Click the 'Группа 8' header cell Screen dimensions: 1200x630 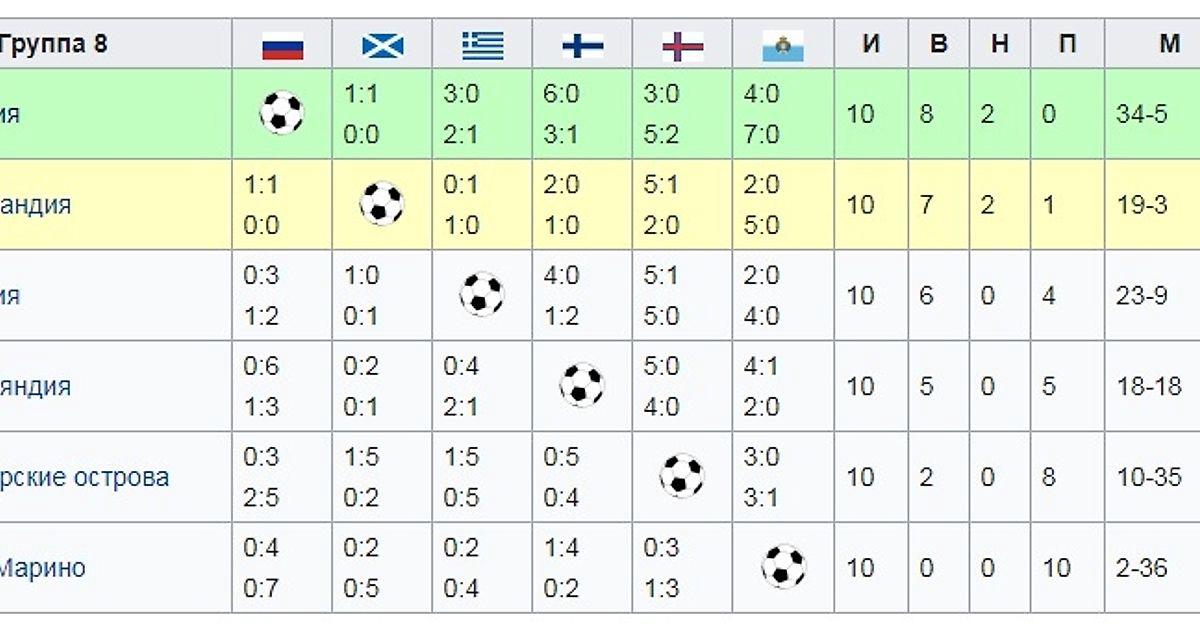click(53, 45)
